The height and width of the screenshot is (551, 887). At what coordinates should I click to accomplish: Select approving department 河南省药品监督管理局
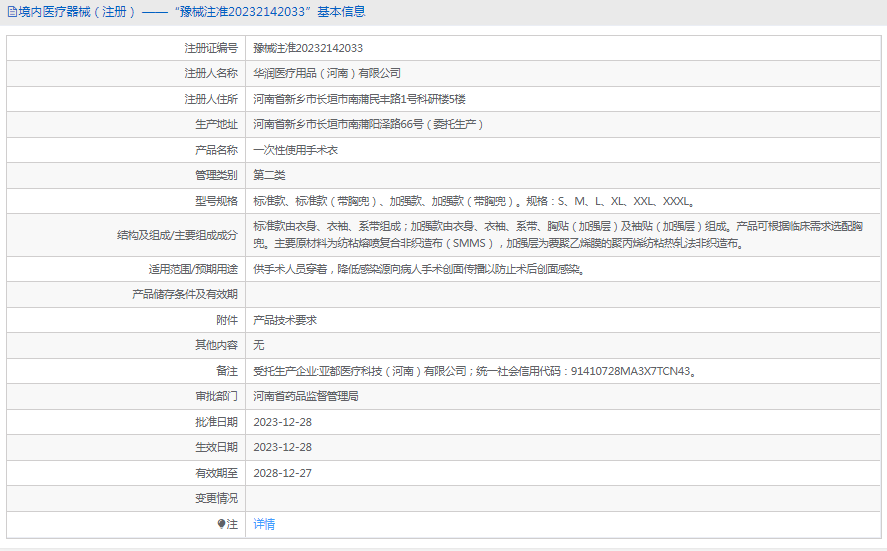(305, 396)
